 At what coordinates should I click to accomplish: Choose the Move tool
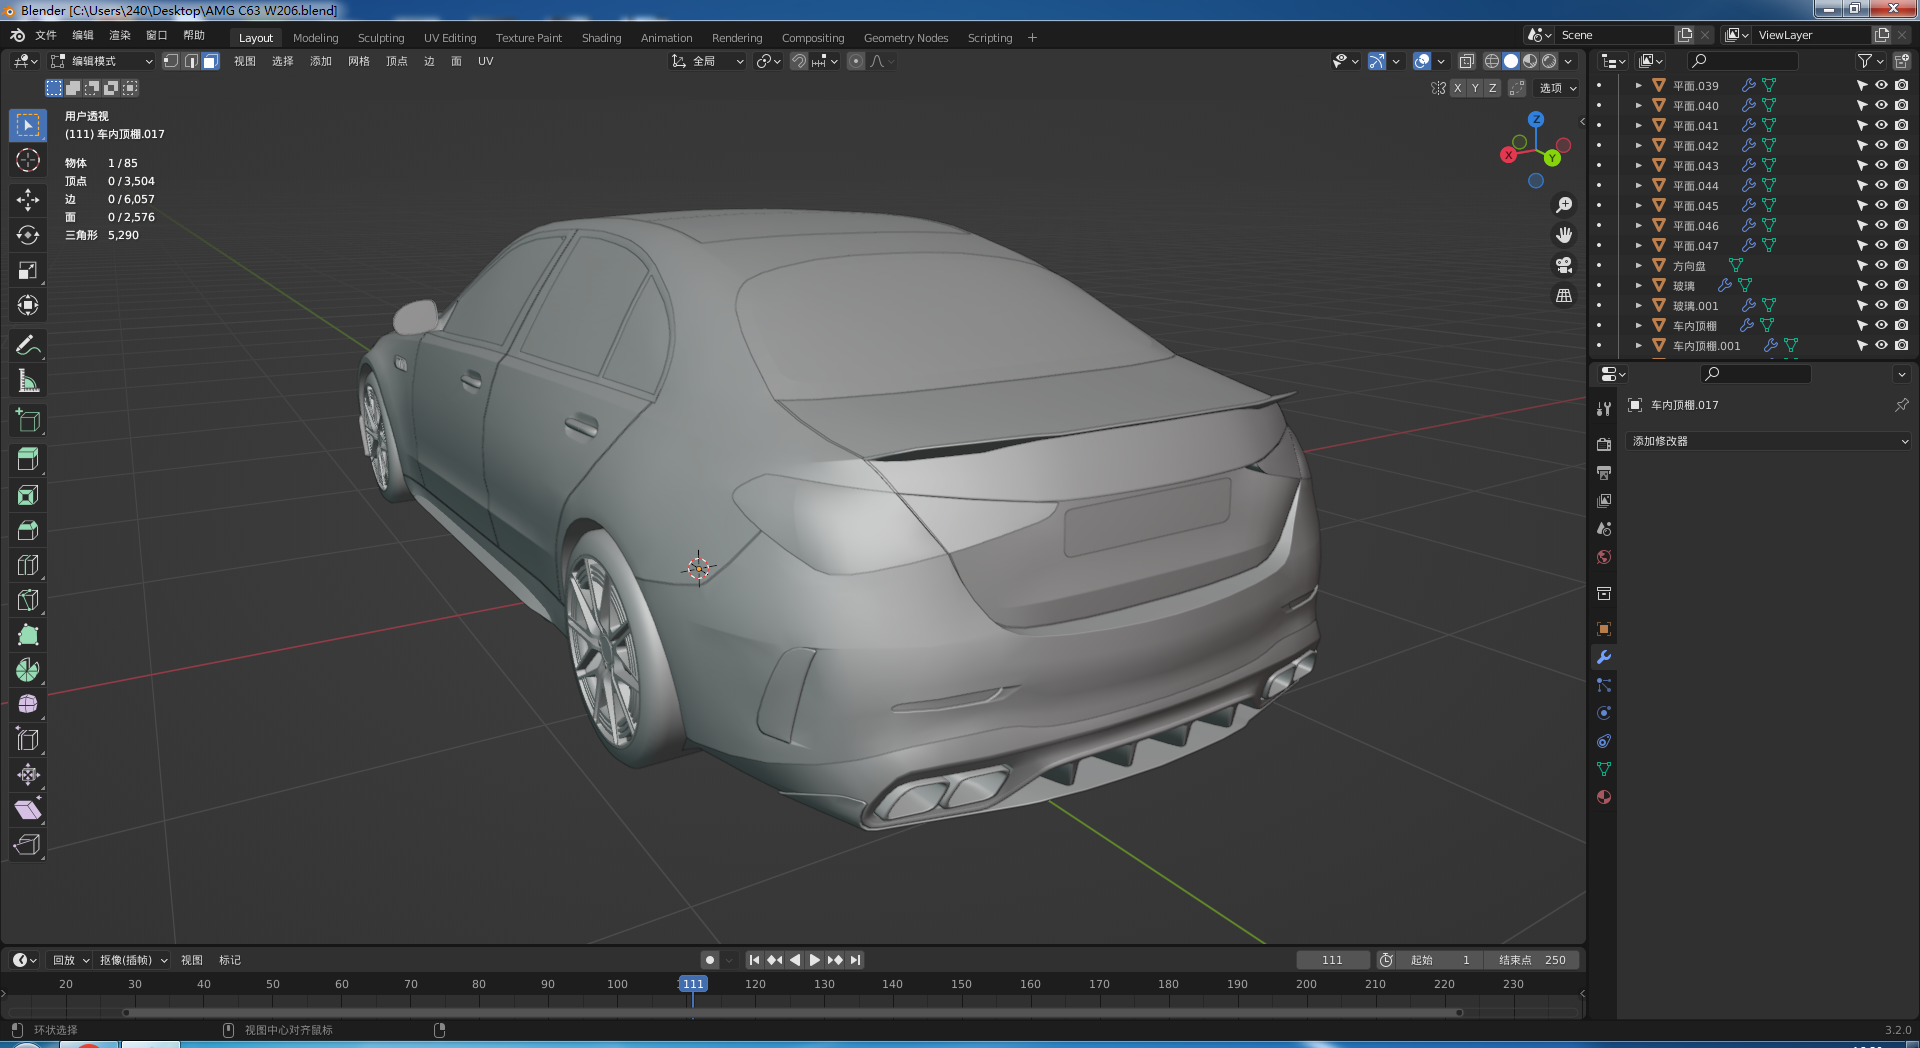[x=28, y=200]
